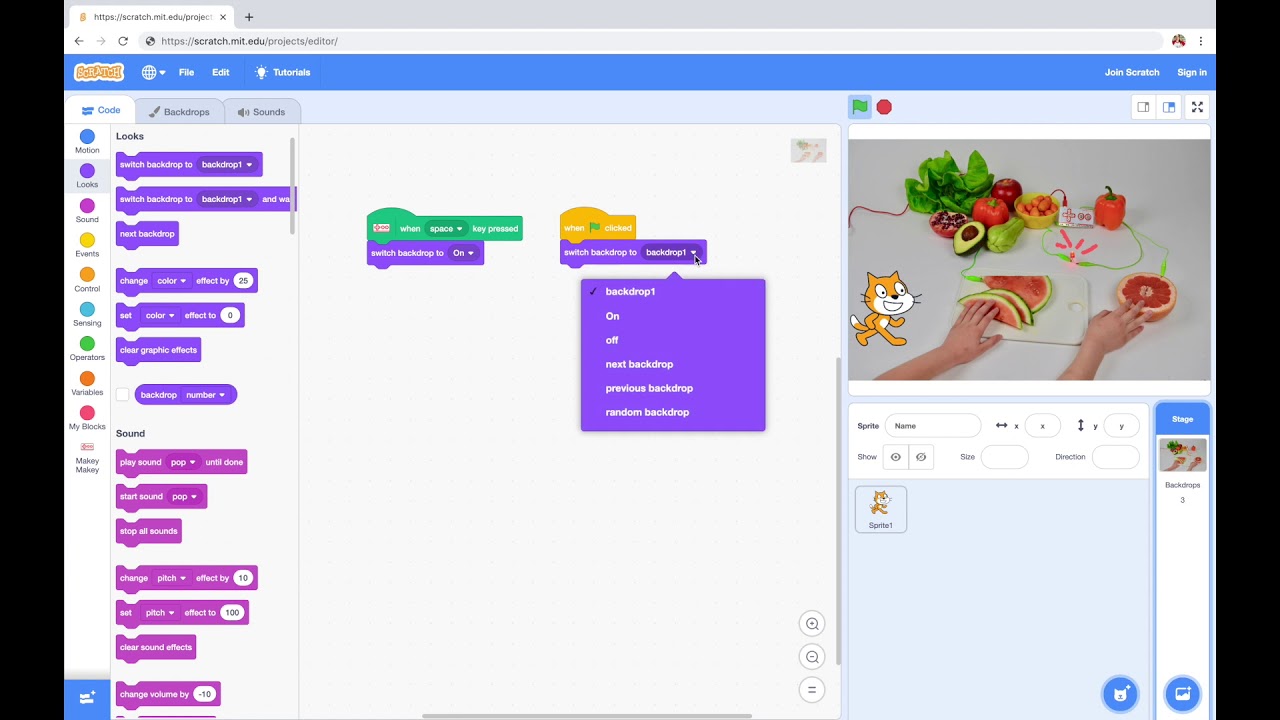
Task: Open the Choose a Backdrop button
Action: point(1182,694)
